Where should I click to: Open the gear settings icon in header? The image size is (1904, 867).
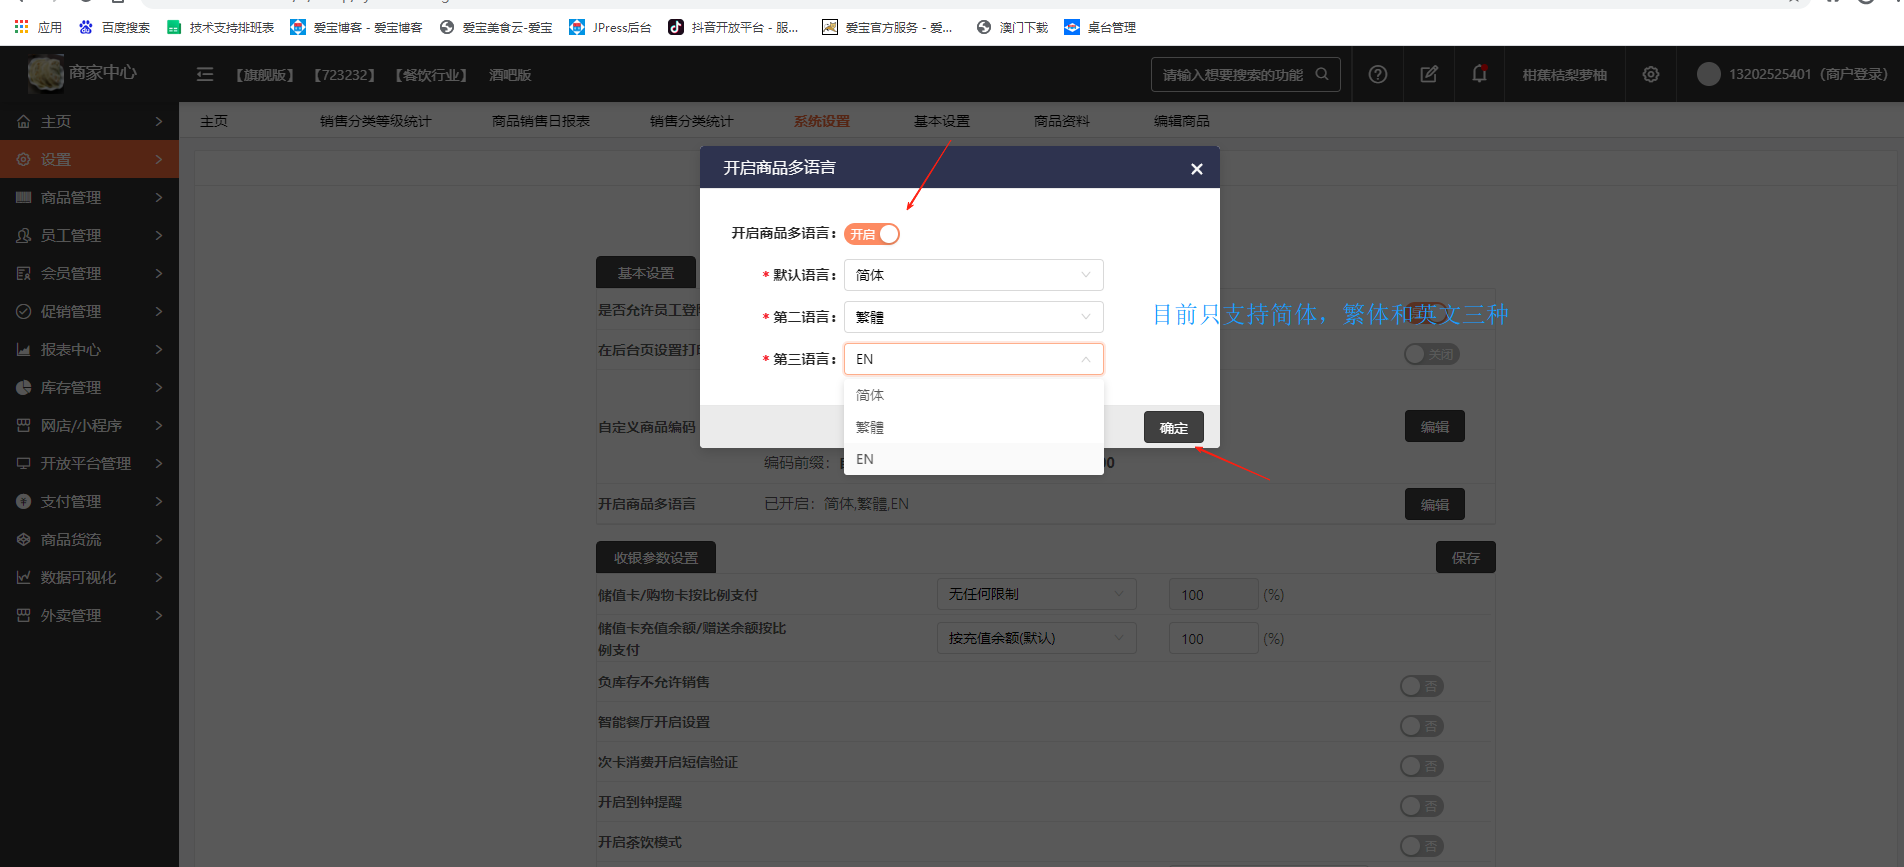[x=1650, y=74]
